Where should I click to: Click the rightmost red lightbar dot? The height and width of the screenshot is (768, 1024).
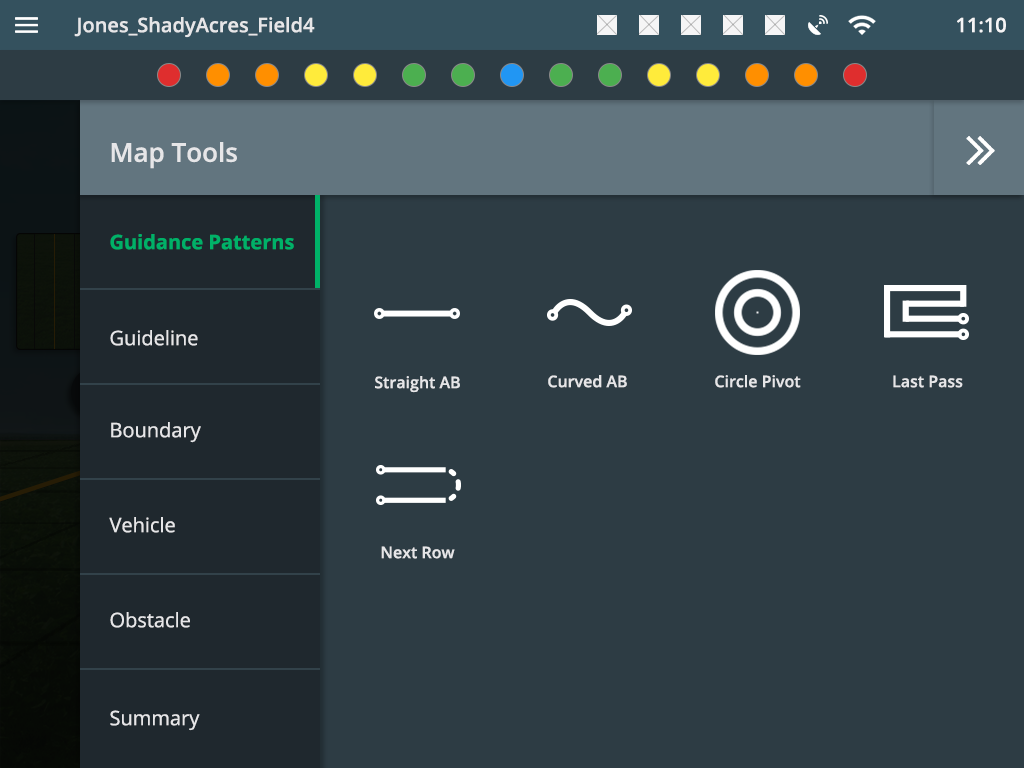[x=855, y=75]
